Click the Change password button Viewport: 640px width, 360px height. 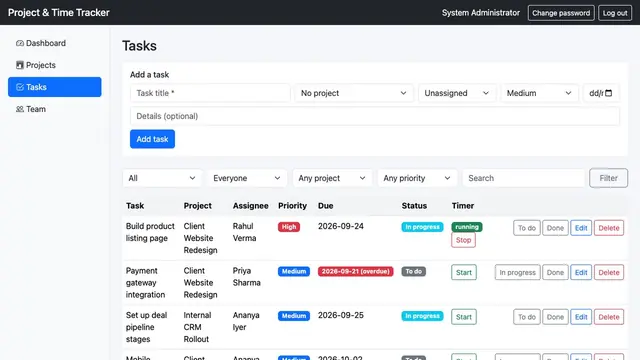561,13
